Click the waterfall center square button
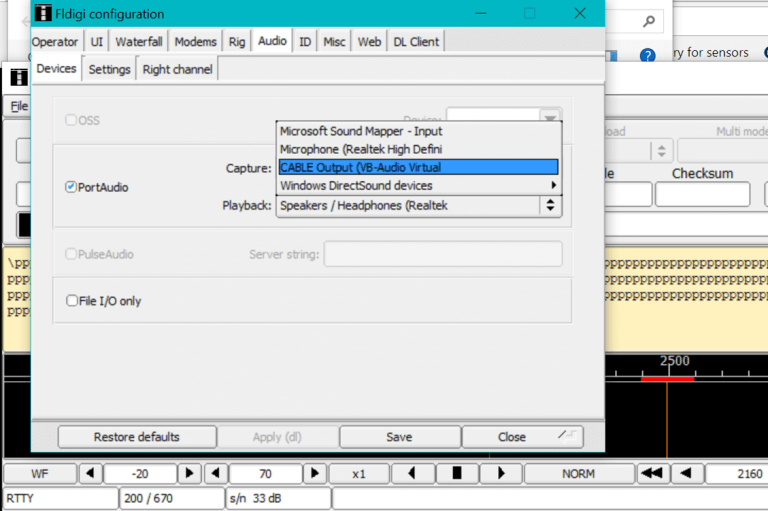This screenshot has width=768, height=511. tap(456, 473)
